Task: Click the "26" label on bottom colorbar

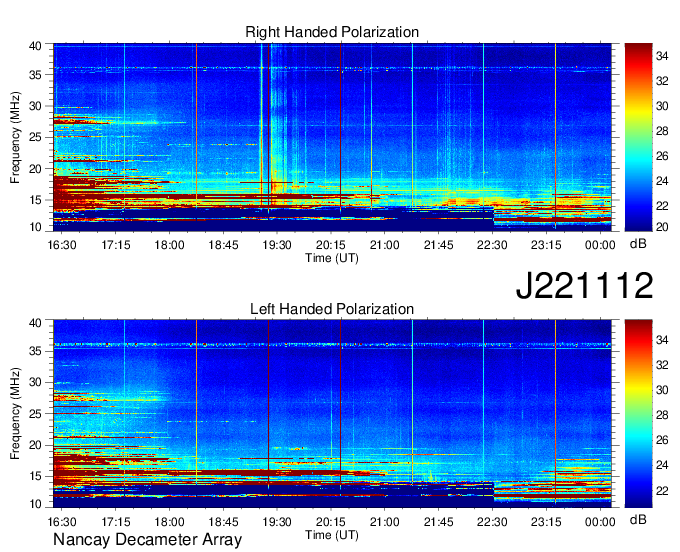Action: (x=662, y=440)
